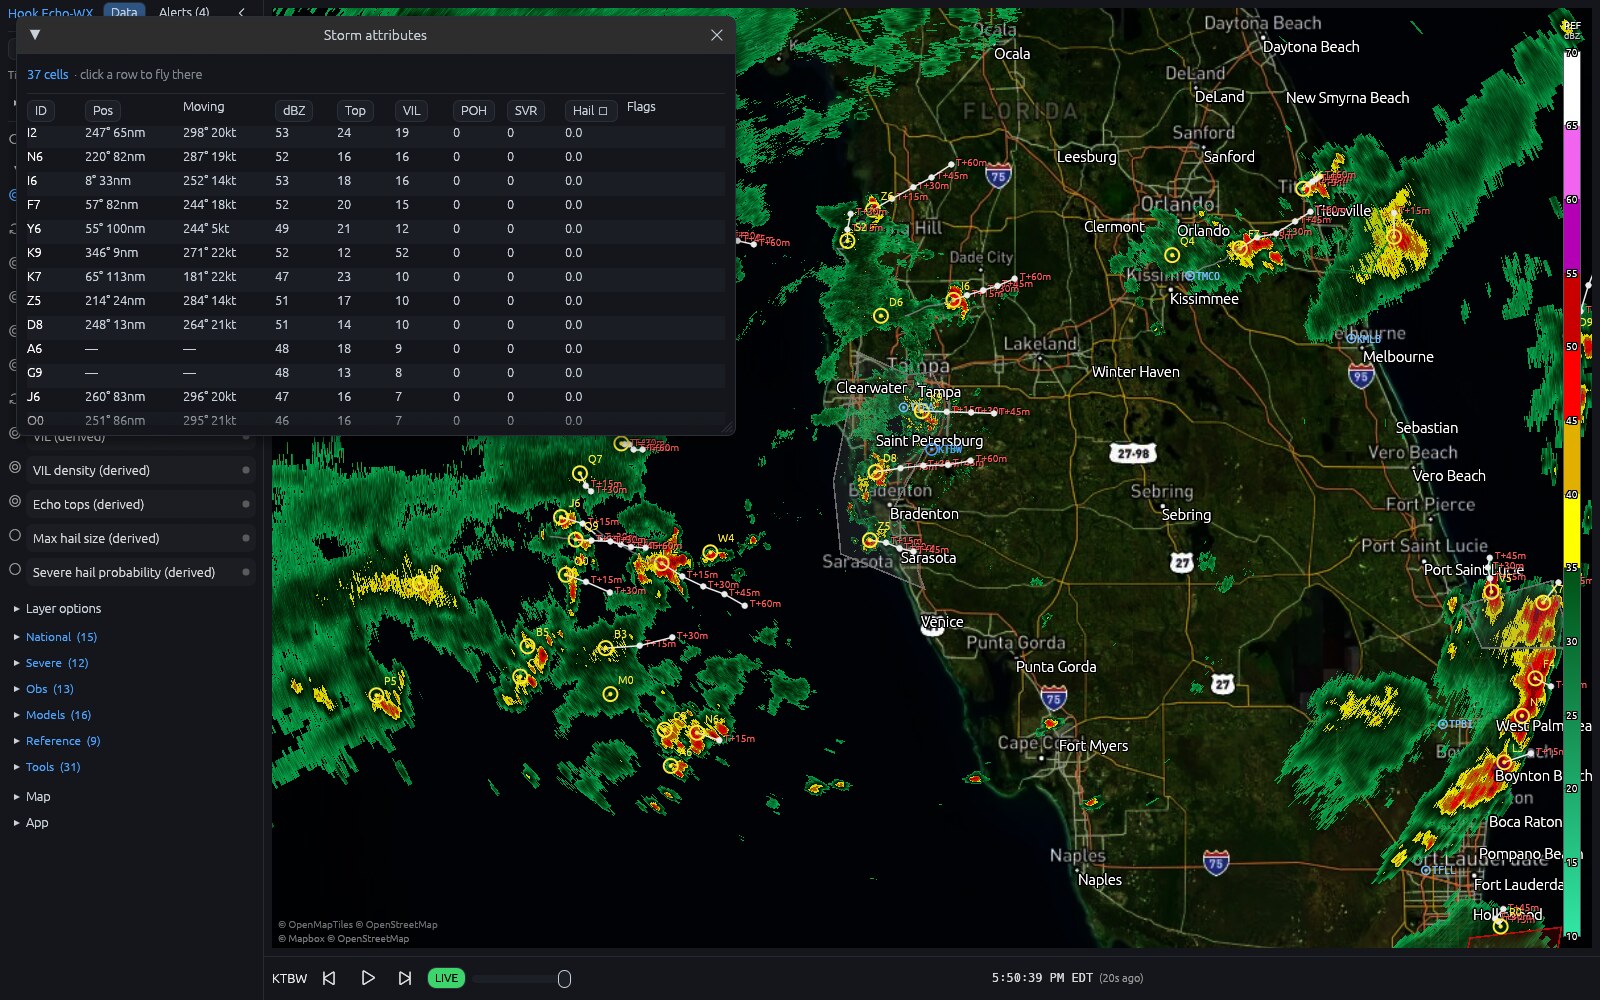Toggle the Hail column checkbox
This screenshot has height=1000, width=1600.
tap(603, 111)
